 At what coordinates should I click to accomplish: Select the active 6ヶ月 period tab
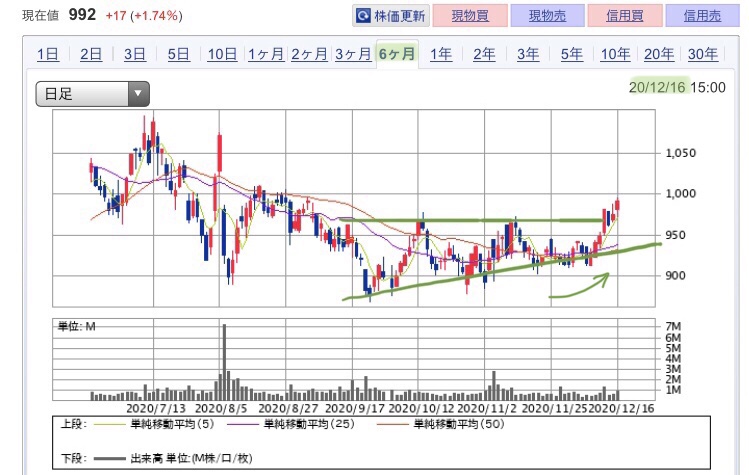(x=397, y=55)
